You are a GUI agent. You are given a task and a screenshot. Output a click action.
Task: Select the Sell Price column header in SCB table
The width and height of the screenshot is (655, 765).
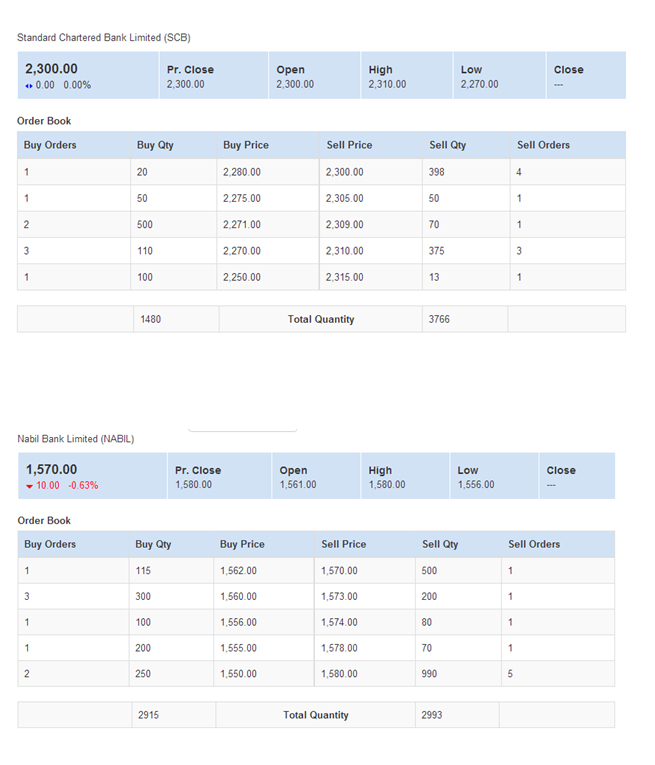[349, 145]
